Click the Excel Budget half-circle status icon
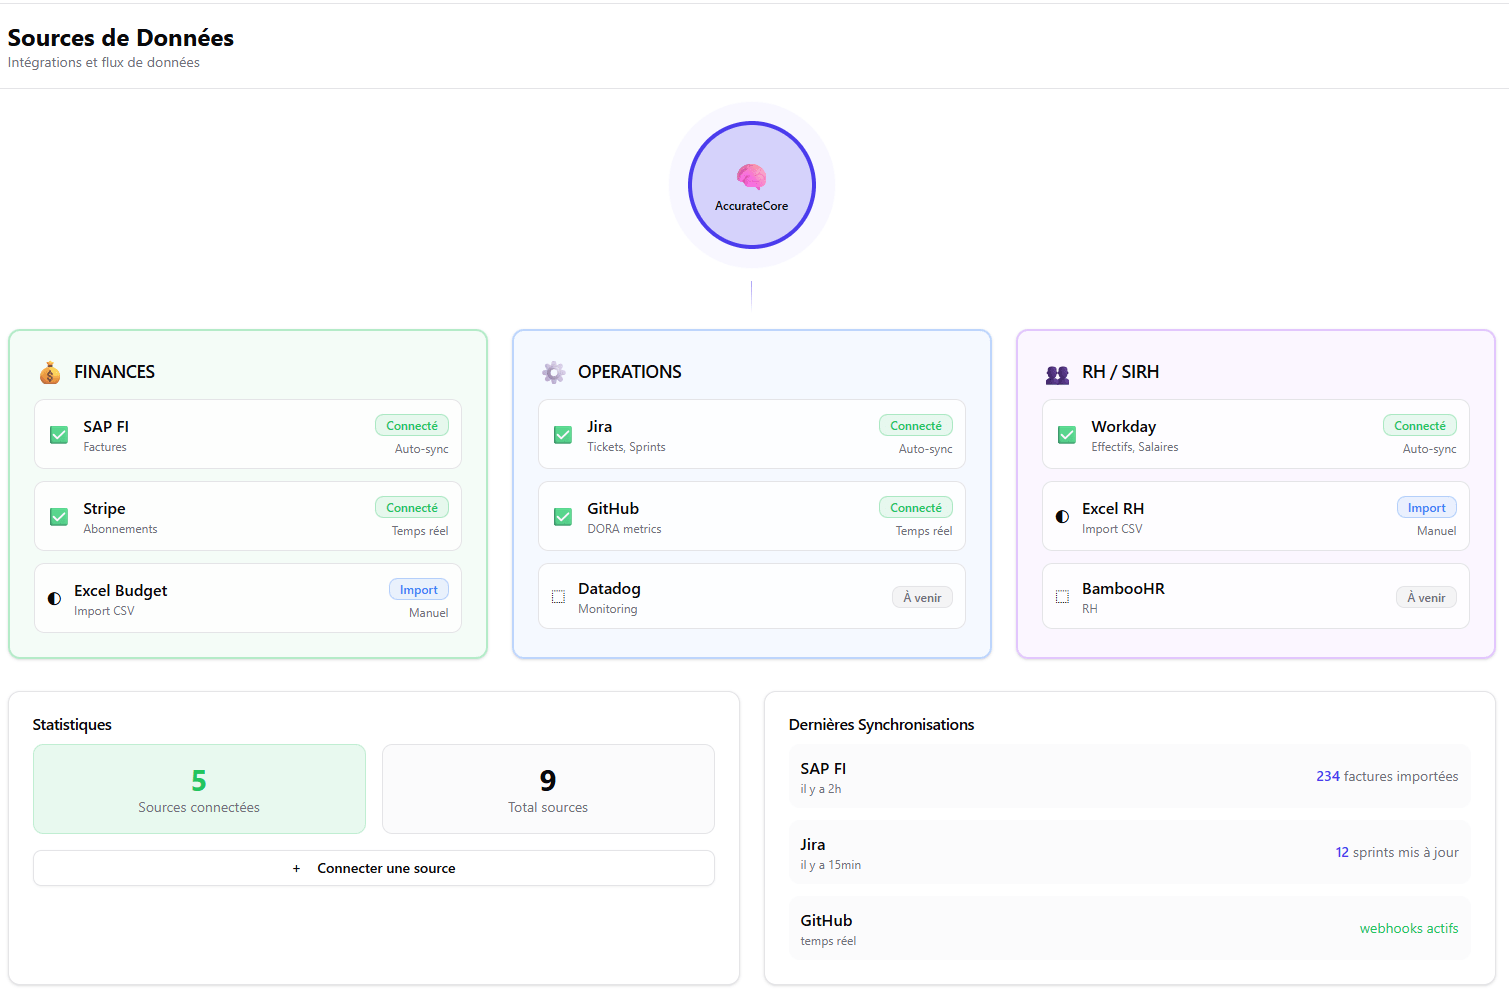The image size is (1509, 997). (x=55, y=599)
